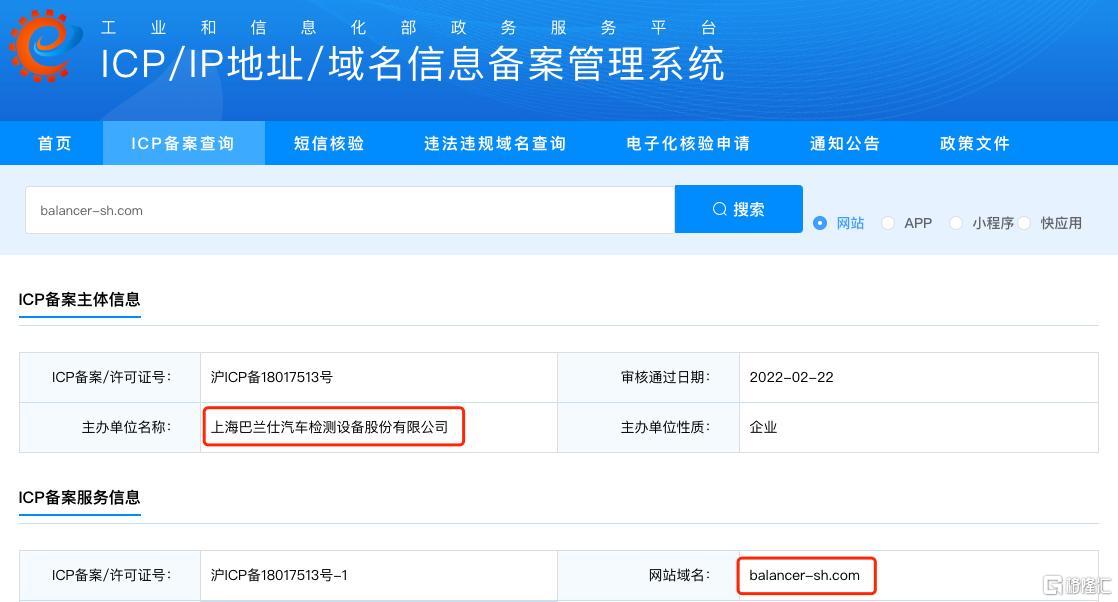Click the 主办单位性质 label cell

click(x=648, y=427)
